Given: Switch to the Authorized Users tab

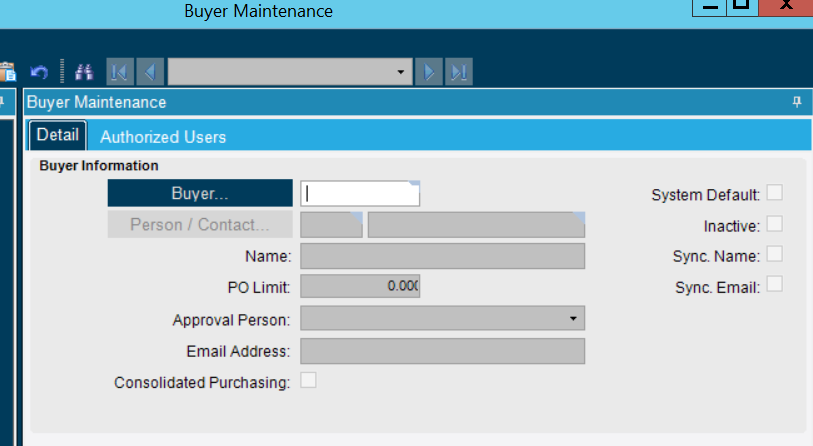Looking at the screenshot, I should [x=163, y=137].
